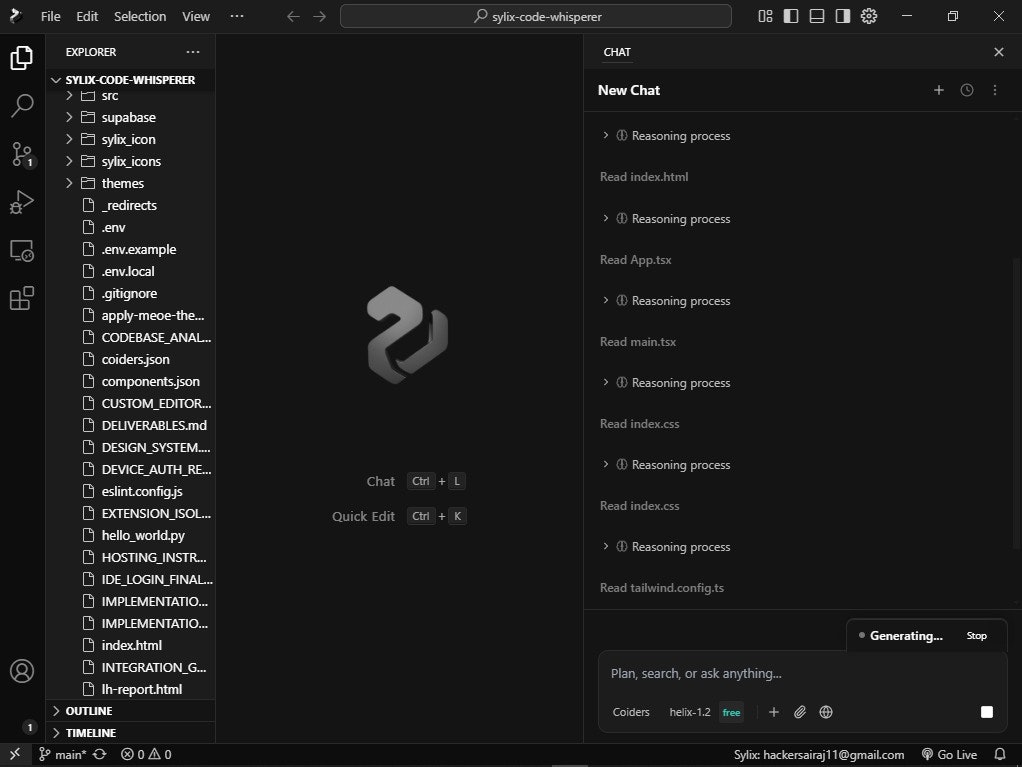Expand the themes folder

pyautogui.click(x=130, y=184)
